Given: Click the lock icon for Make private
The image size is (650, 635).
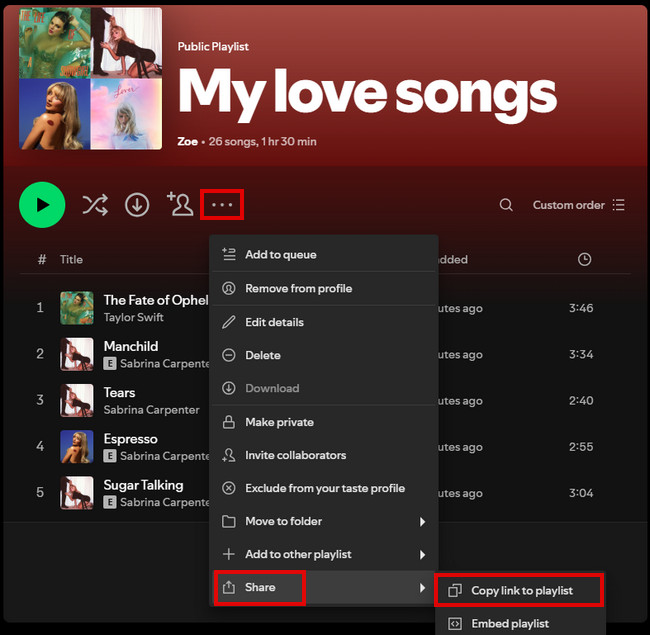Looking at the screenshot, I should (x=229, y=422).
